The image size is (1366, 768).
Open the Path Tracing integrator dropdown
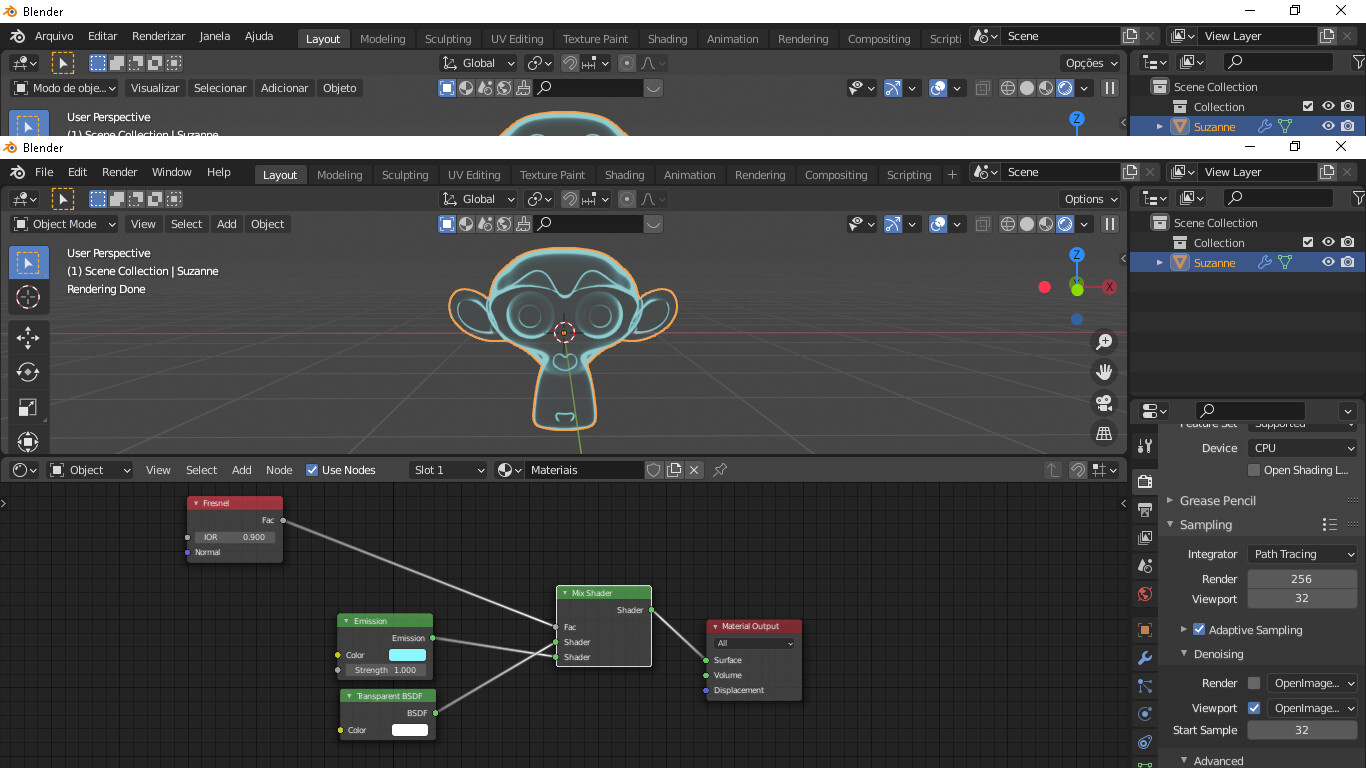coord(1302,554)
